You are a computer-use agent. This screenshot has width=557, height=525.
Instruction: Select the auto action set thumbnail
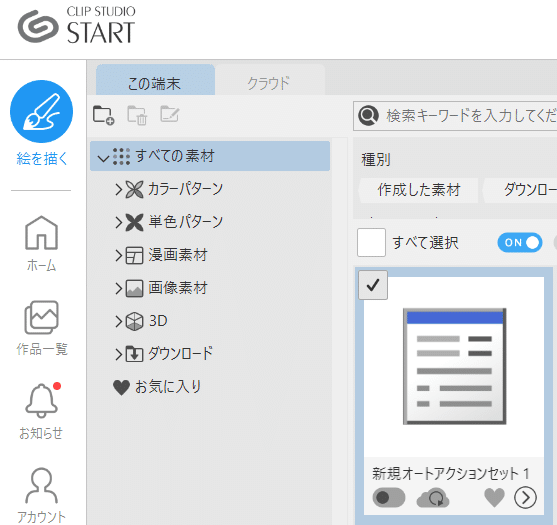(x=454, y=366)
